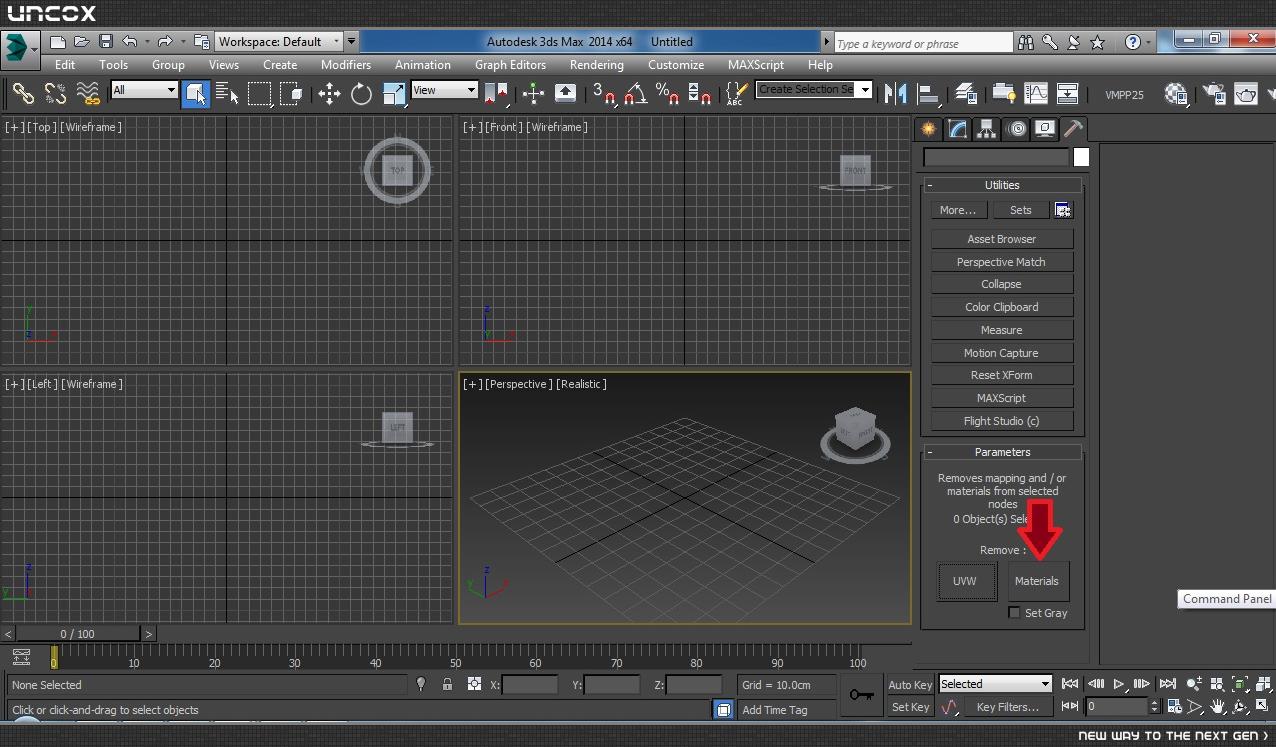Image resolution: width=1276 pixels, height=747 pixels.
Task: Open the Curve Editor icon
Action: pyautogui.click(x=1036, y=94)
